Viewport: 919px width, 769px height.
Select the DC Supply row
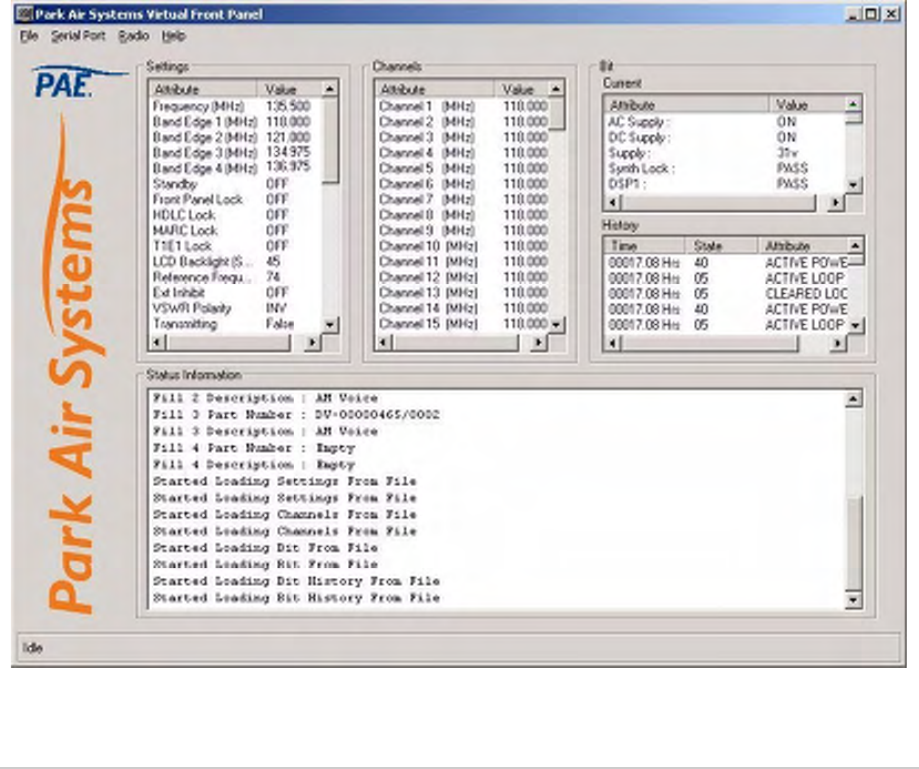[725, 137]
